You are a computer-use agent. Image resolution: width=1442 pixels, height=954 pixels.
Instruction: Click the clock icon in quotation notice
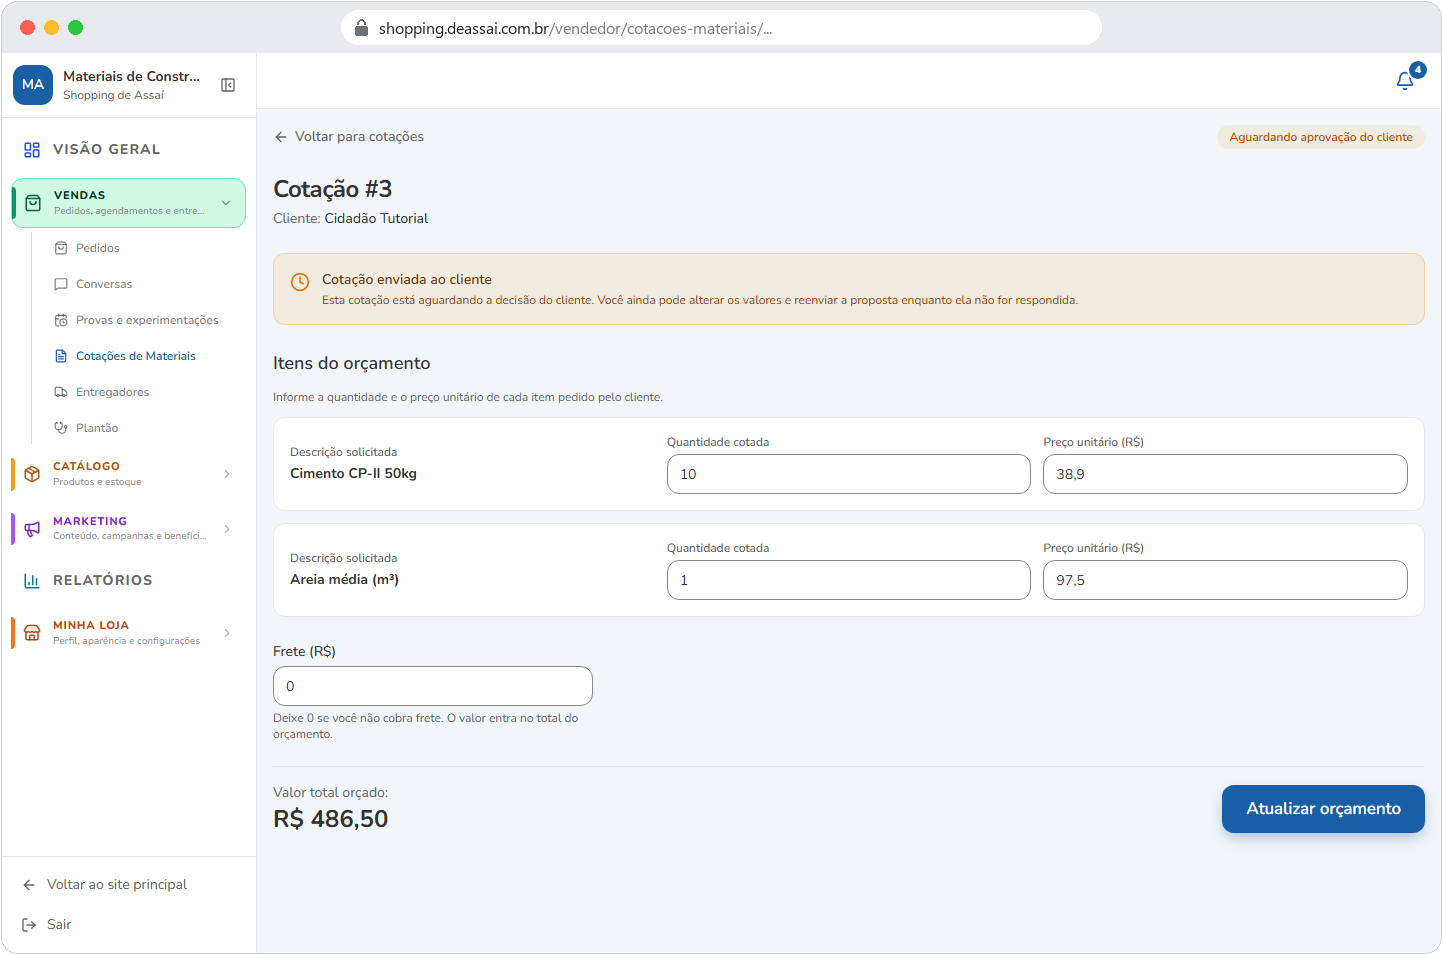(x=300, y=282)
